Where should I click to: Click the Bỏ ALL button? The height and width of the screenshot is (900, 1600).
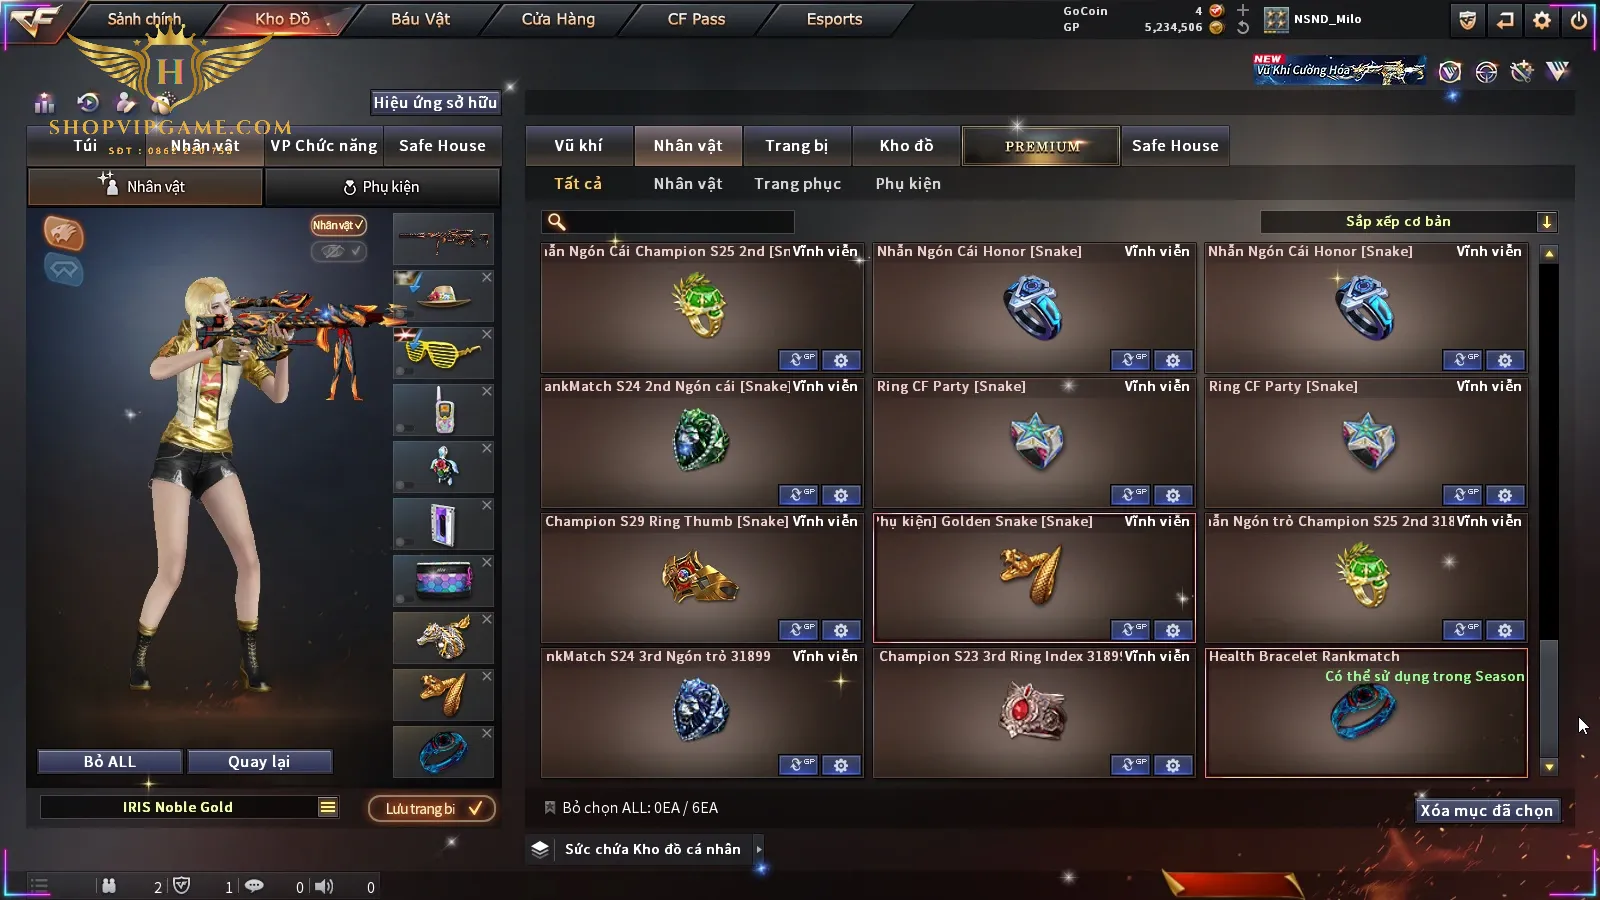[x=110, y=762]
